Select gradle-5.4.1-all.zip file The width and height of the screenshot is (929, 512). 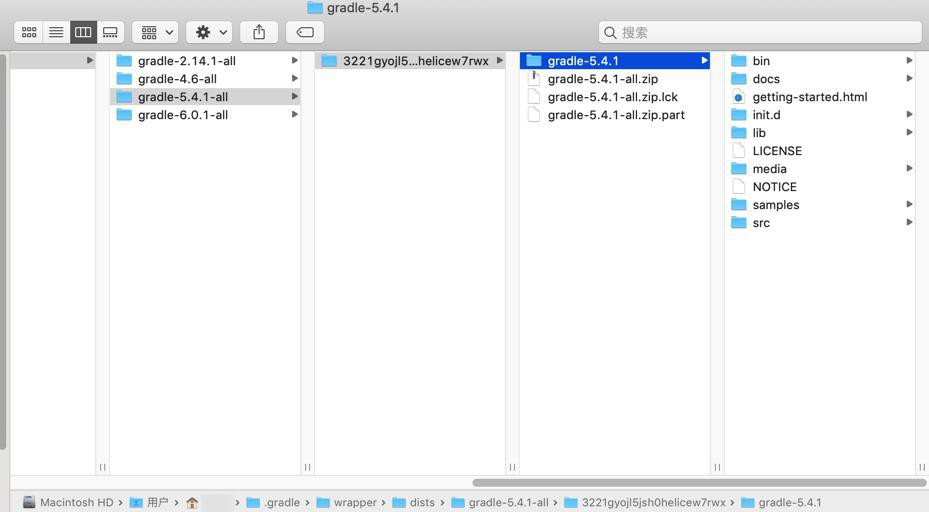[x=614, y=79]
